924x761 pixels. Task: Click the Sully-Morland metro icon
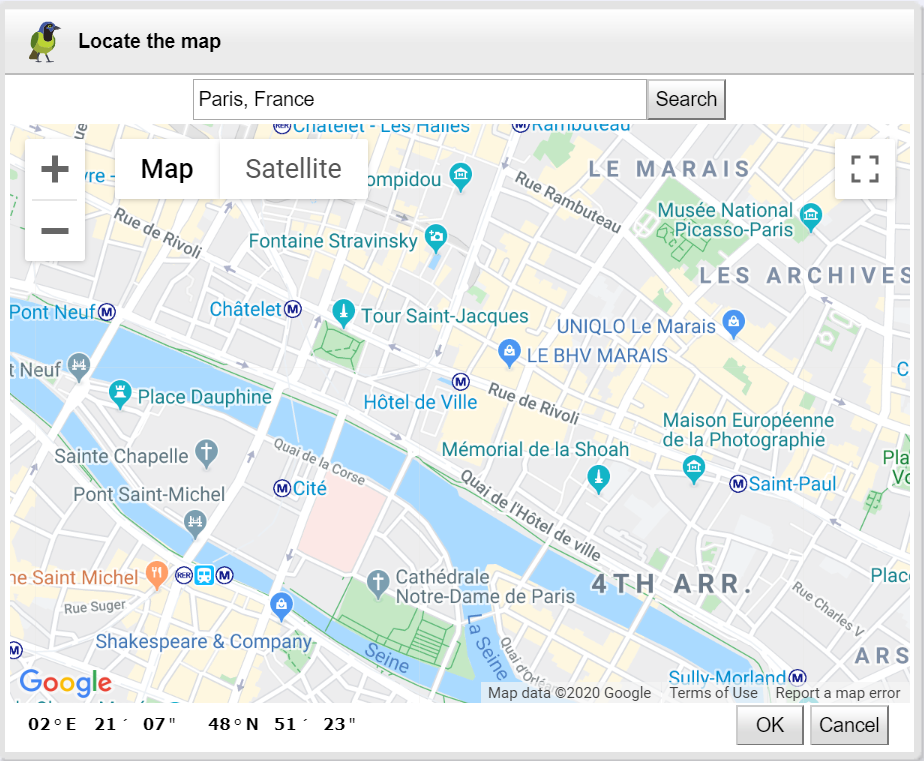797,678
